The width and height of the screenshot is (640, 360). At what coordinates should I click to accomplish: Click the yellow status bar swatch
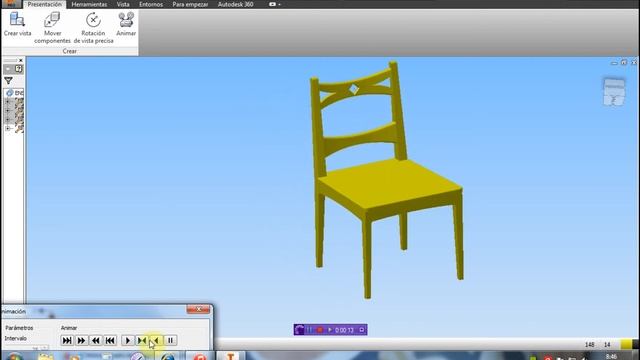pyautogui.click(x=626, y=344)
